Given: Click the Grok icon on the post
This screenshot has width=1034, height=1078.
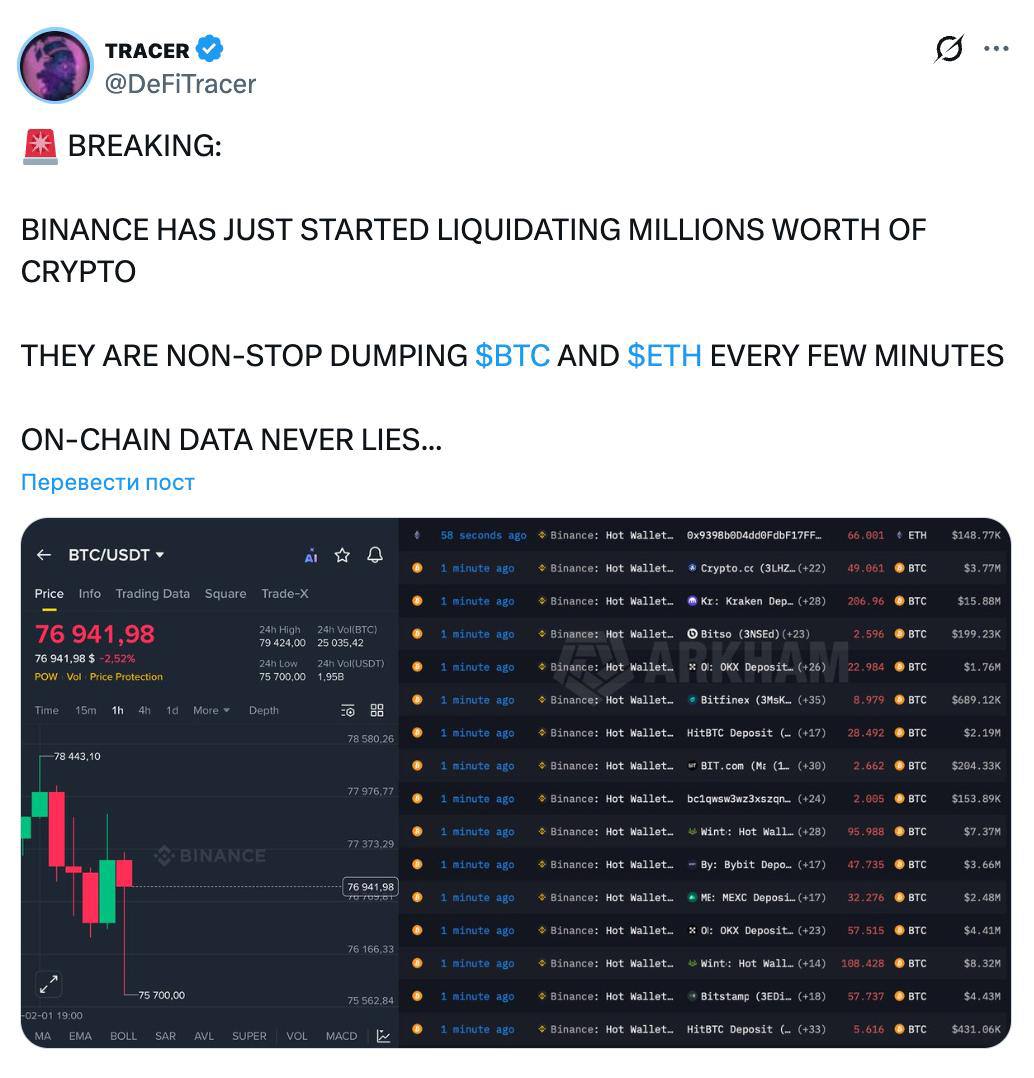Looking at the screenshot, I should click(x=948, y=49).
